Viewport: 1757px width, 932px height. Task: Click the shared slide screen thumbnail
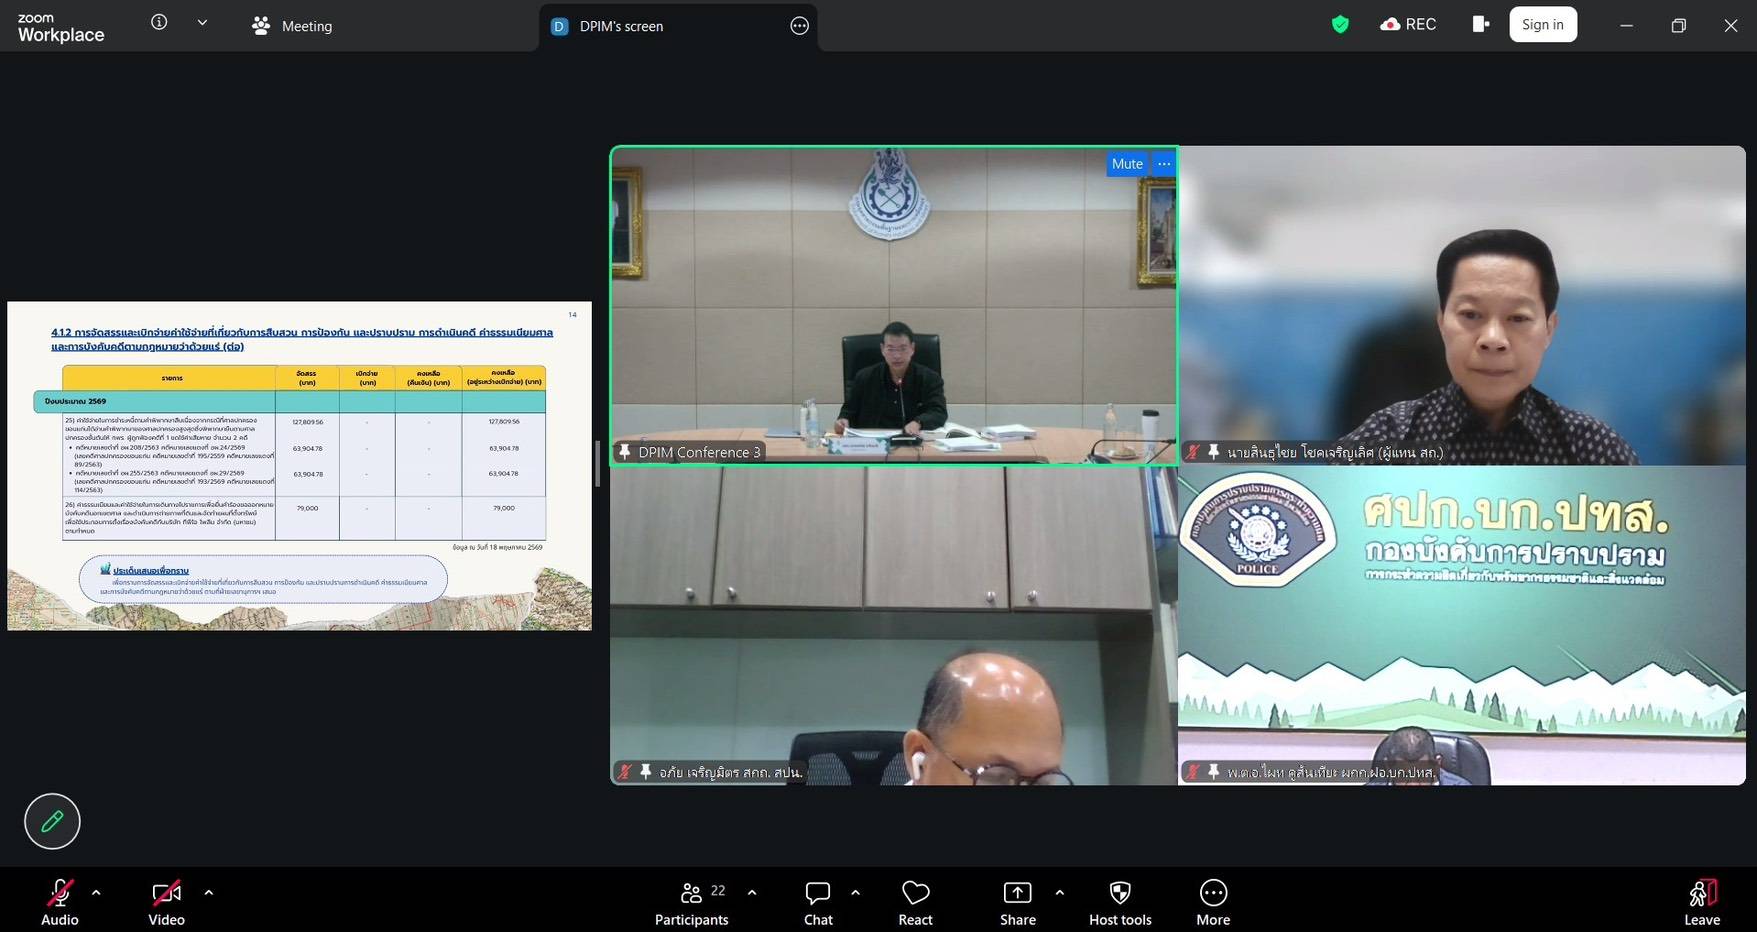click(299, 466)
